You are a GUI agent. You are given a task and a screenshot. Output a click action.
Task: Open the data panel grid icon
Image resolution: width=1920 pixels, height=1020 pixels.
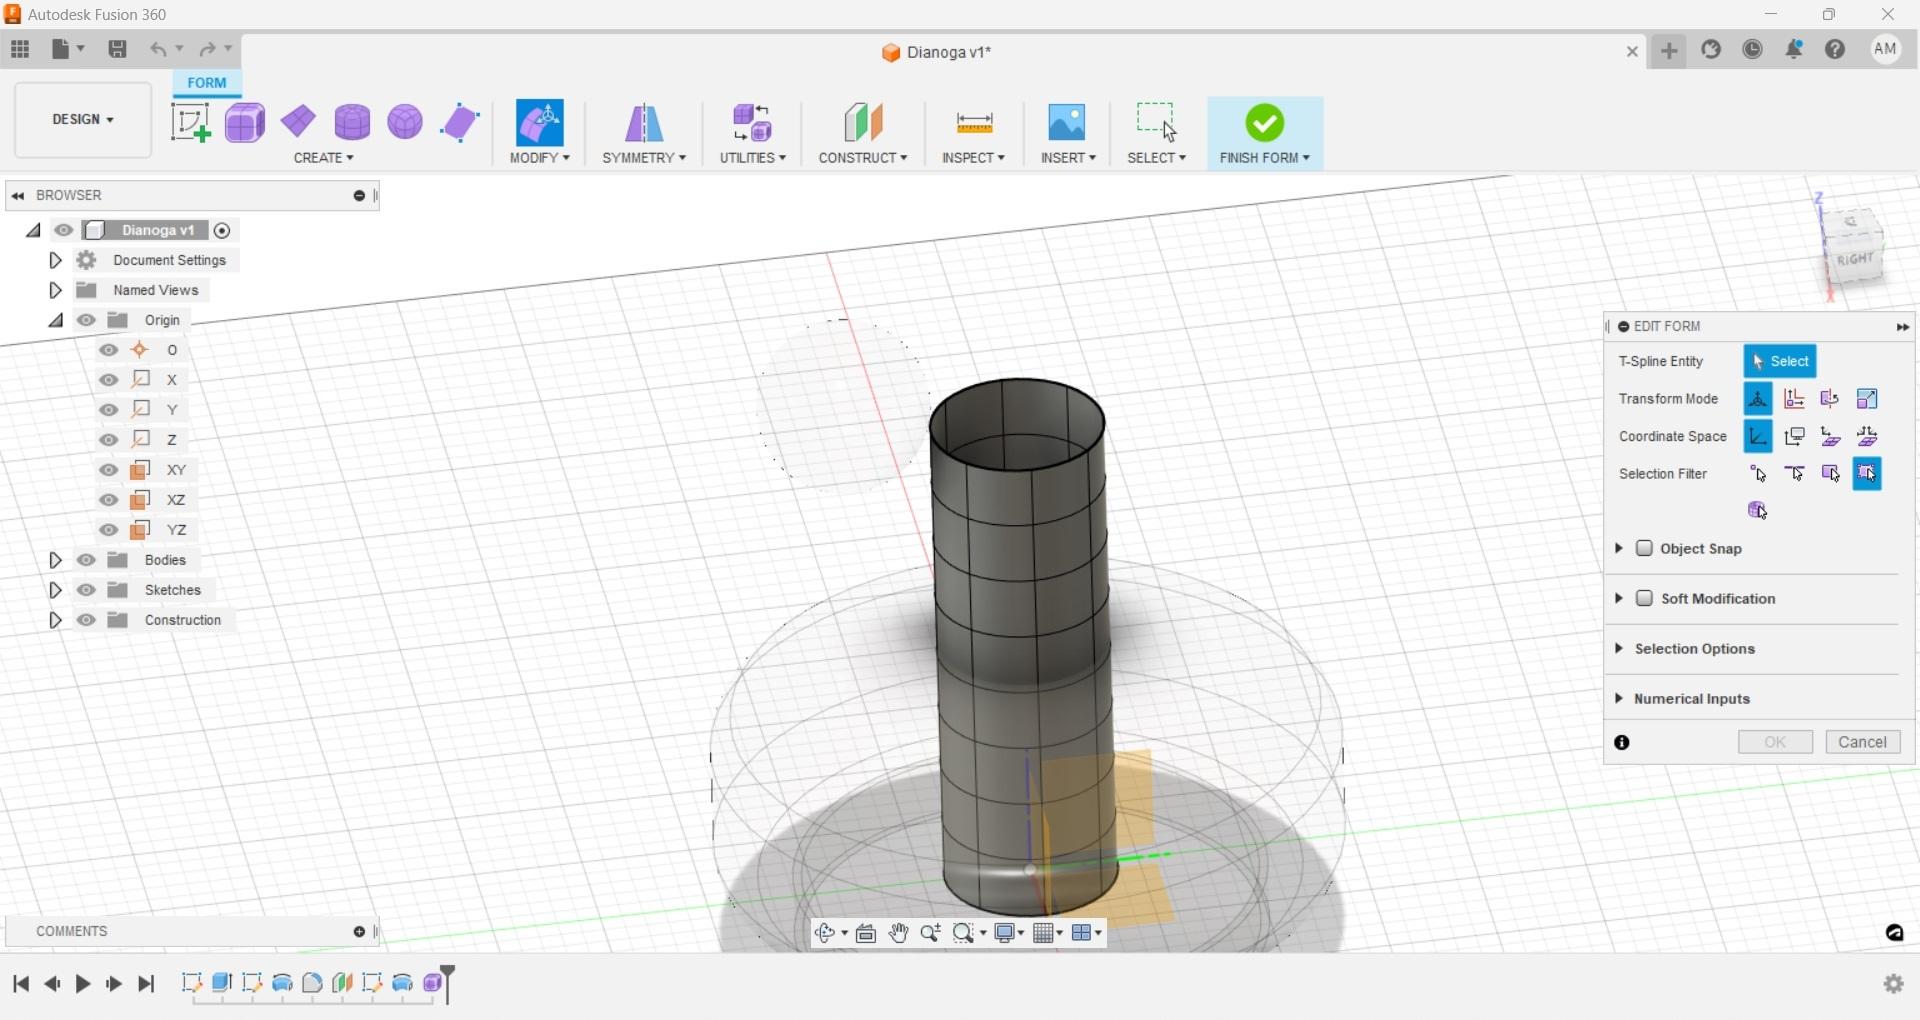pos(20,49)
